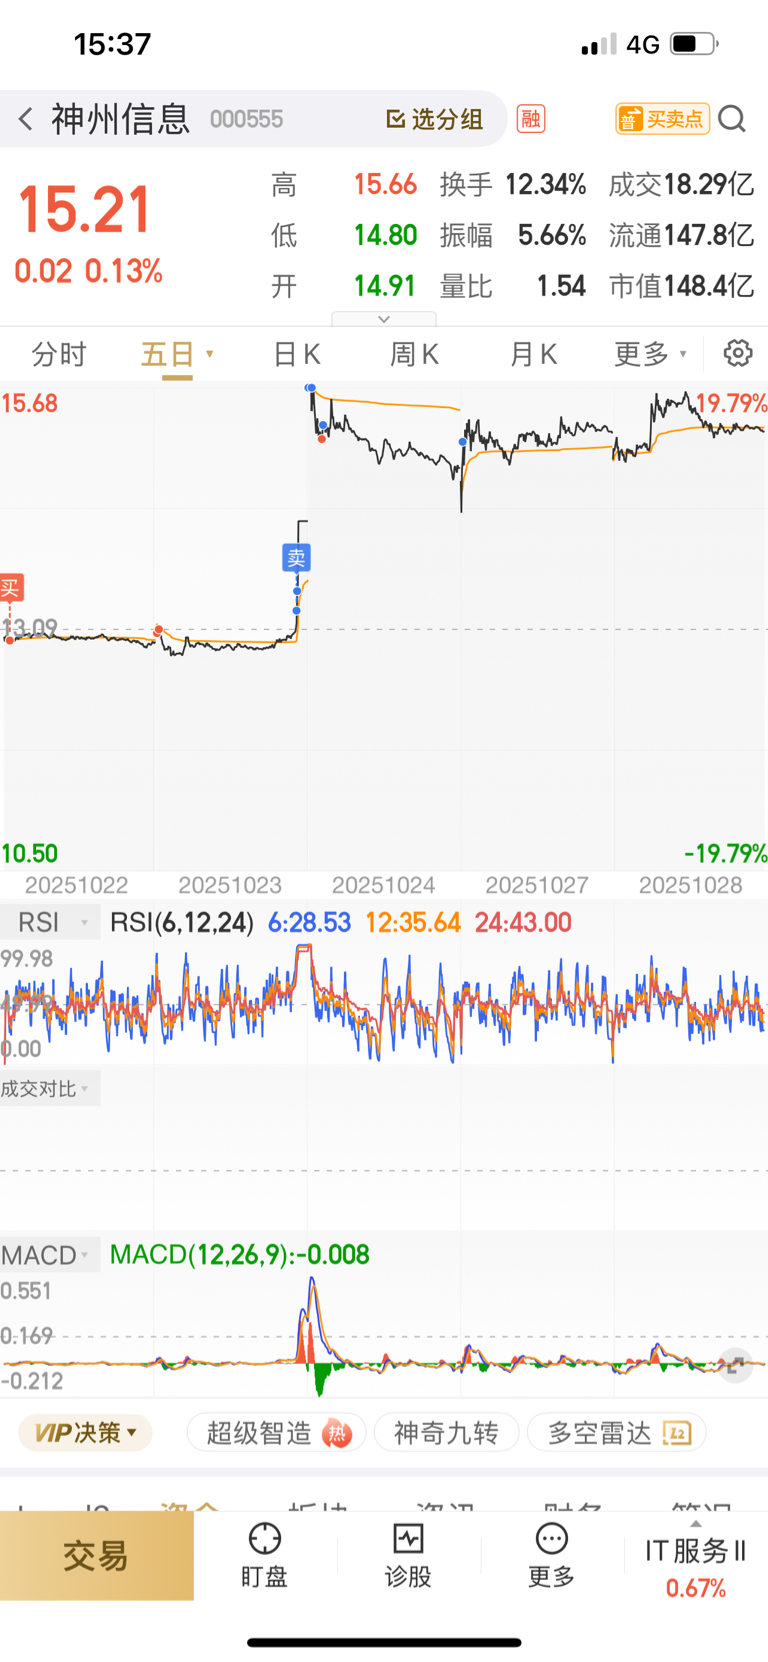
Task: Switch to 月K chart tab
Action: tap(533, 354)
